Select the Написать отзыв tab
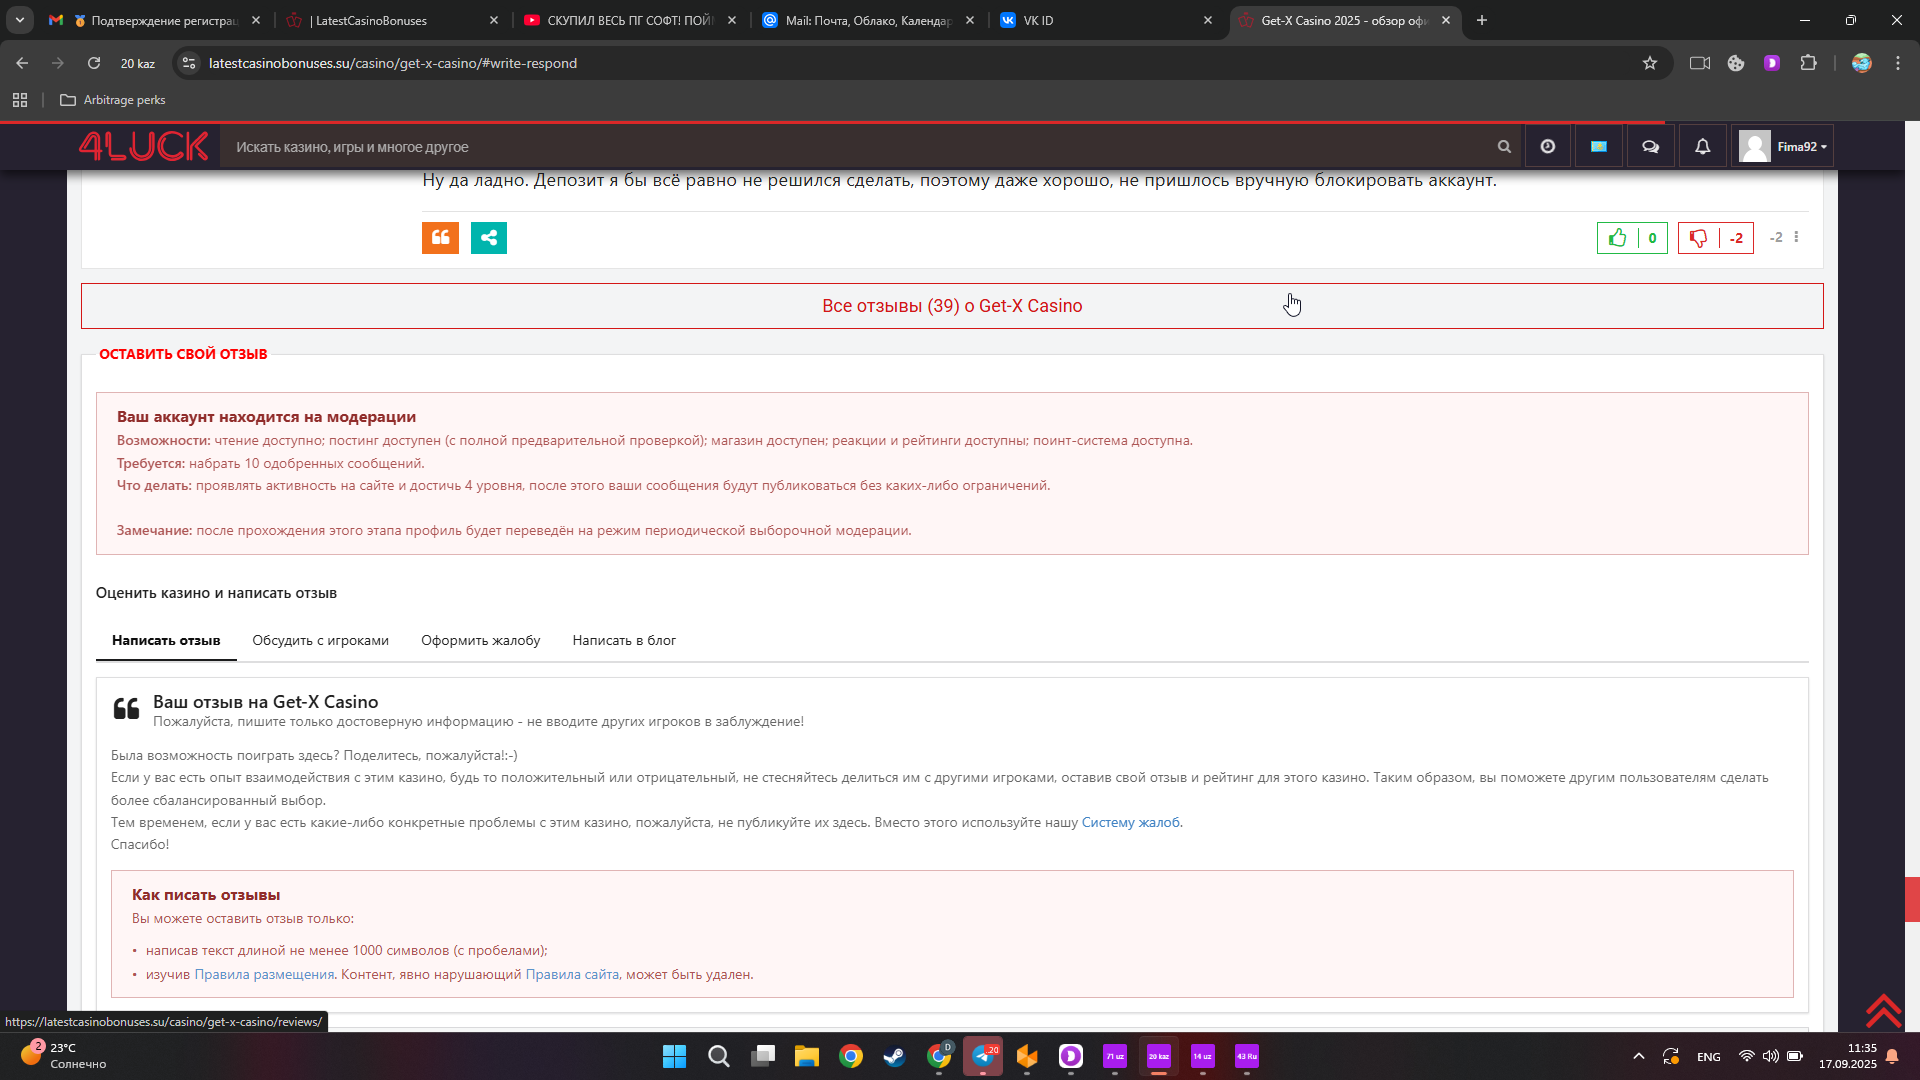This screenshot has width=1920, height=1080. 166,641
